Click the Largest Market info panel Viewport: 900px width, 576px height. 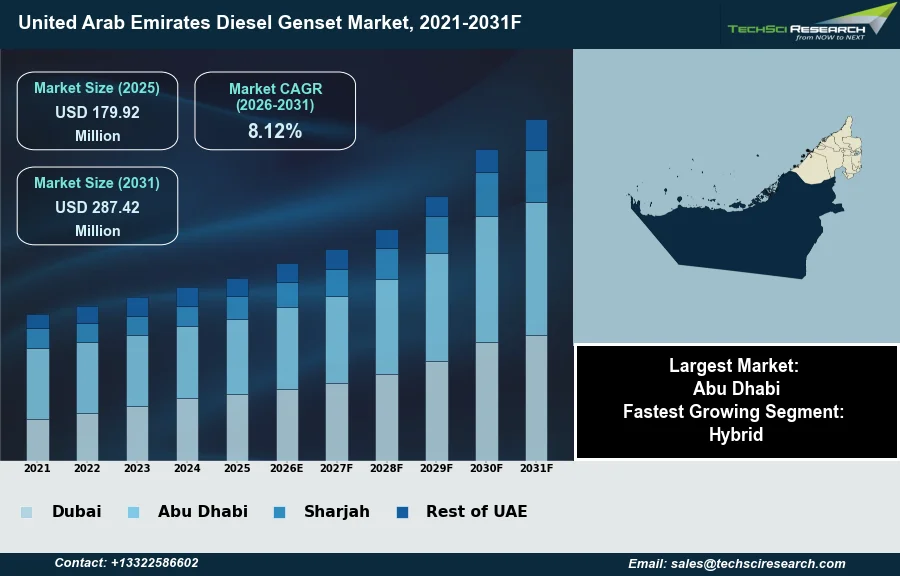point(736,401)
